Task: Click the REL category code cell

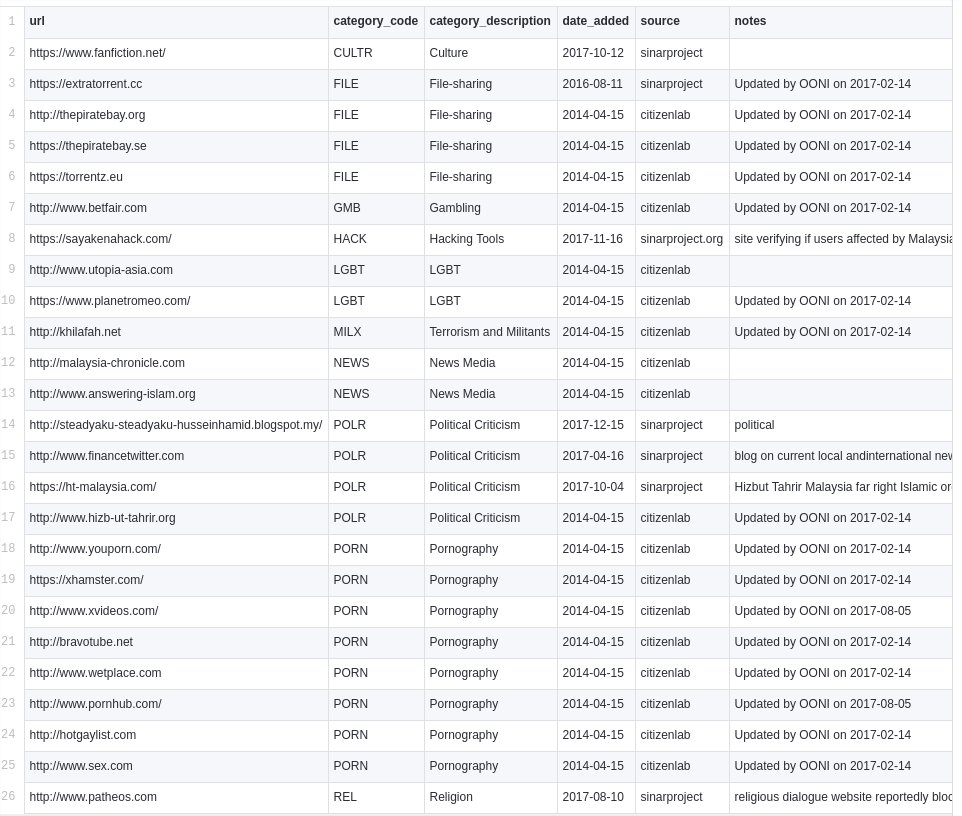Action: [x=376, y=798]
